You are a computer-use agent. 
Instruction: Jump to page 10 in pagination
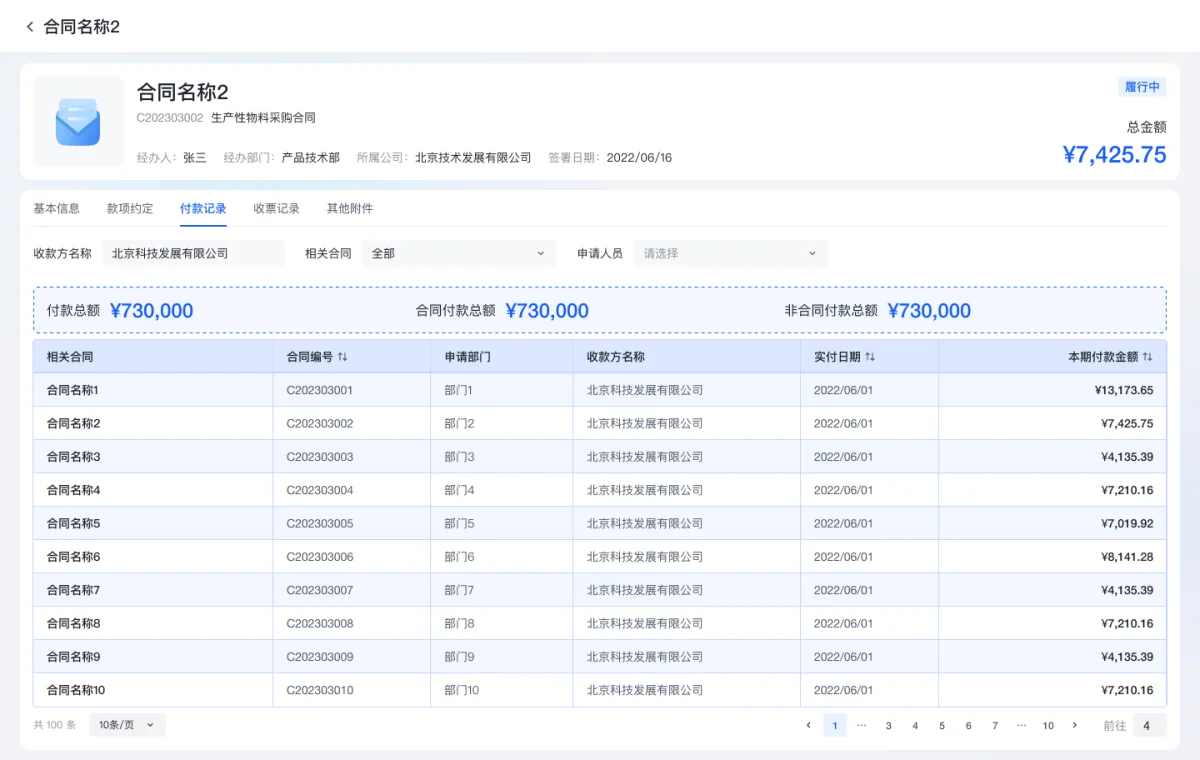1048,725
